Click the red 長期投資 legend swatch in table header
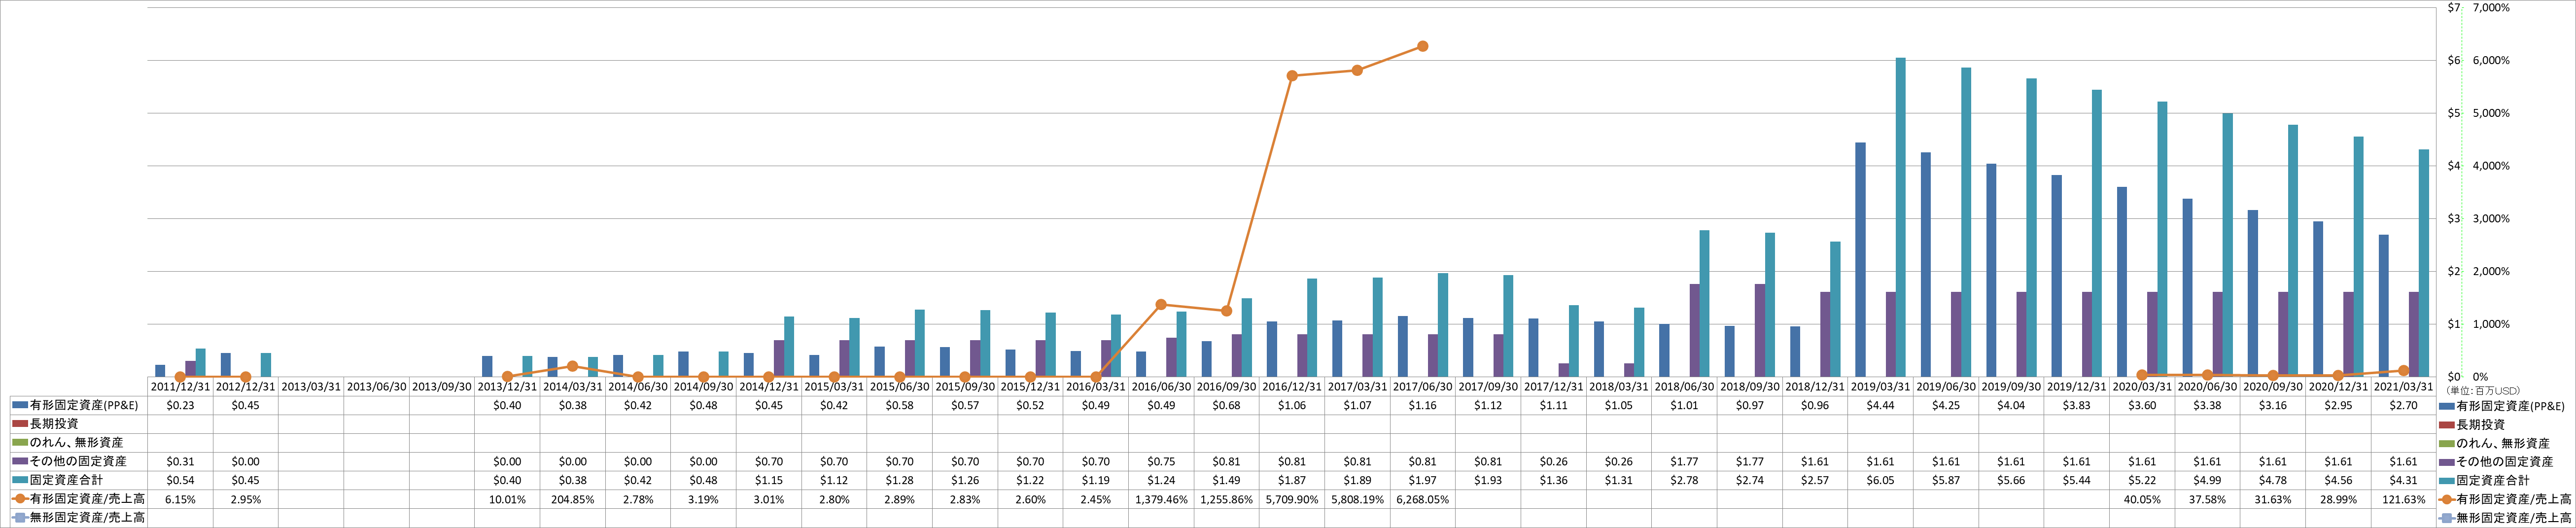This screenshot has width=2576, height=528. point(20,424)
